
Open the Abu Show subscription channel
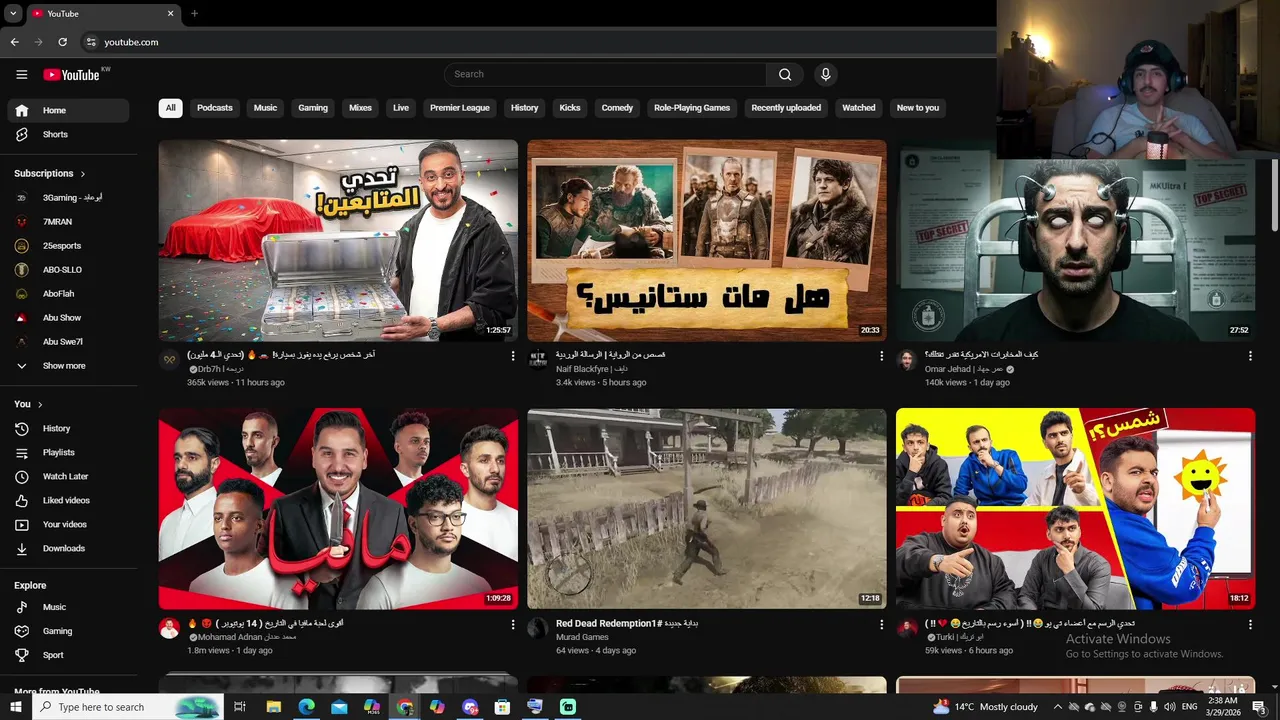tap(68, 317)
